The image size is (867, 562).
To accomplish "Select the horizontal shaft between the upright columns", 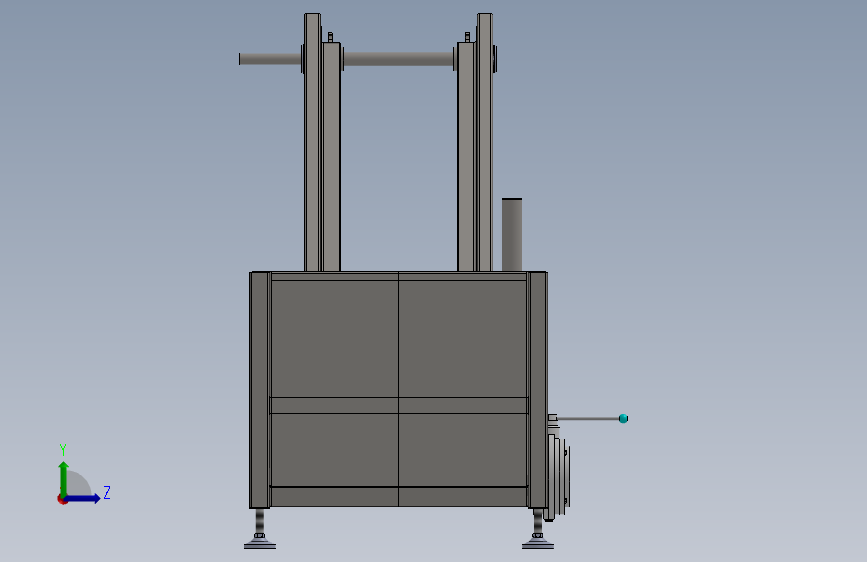I will 399,59.
